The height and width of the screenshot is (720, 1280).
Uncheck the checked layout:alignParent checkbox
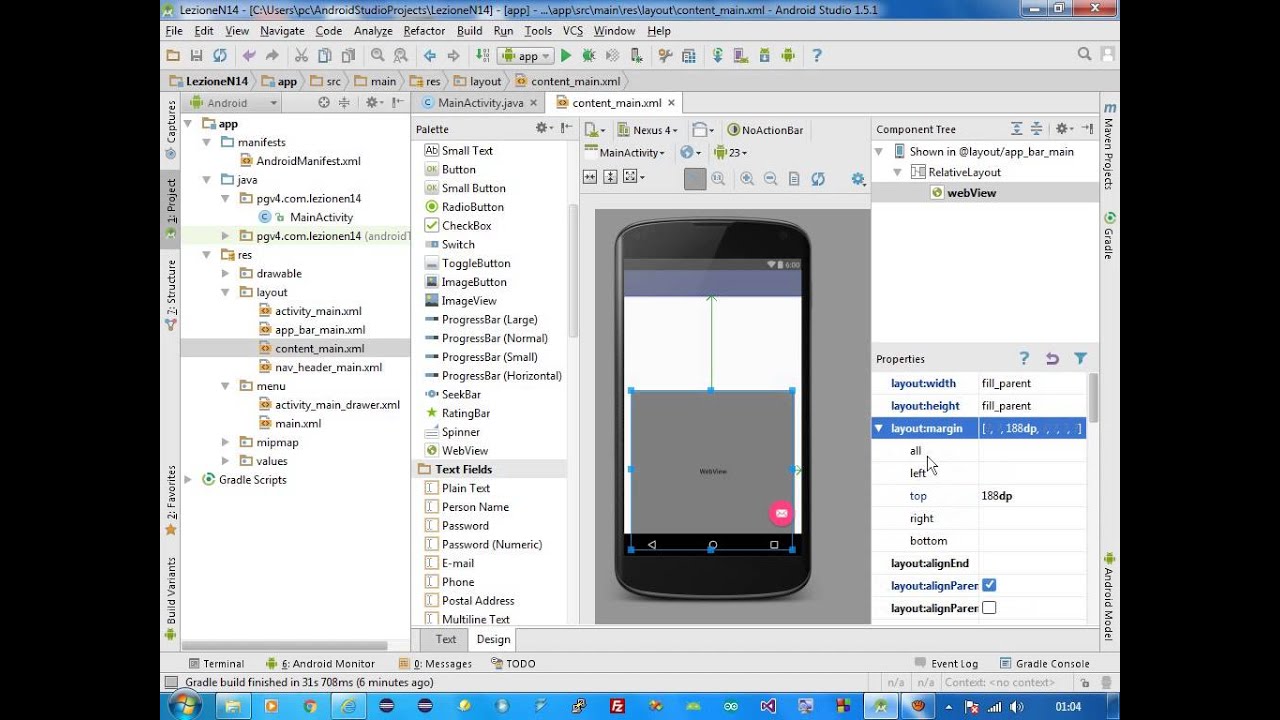[989, 585]
